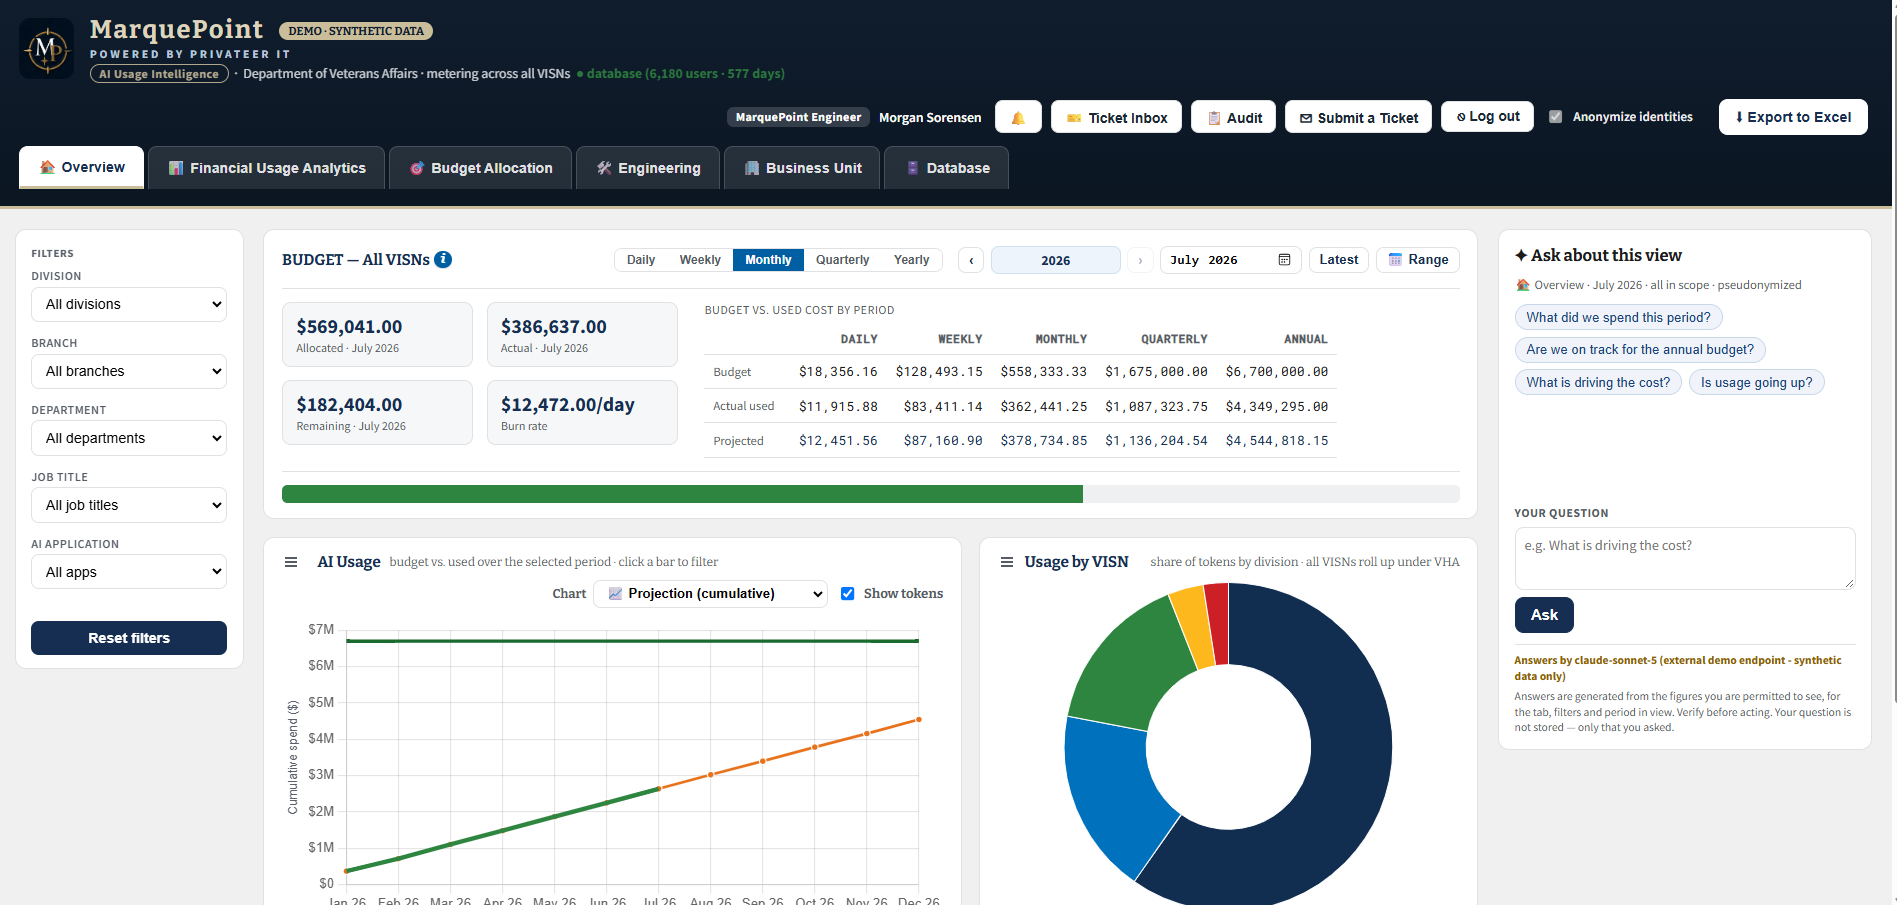Click the info icon beside BUDGET — All VISNs
This screenshot has height=905, width=1897.
pyautogui.click(x=443, y=259)
